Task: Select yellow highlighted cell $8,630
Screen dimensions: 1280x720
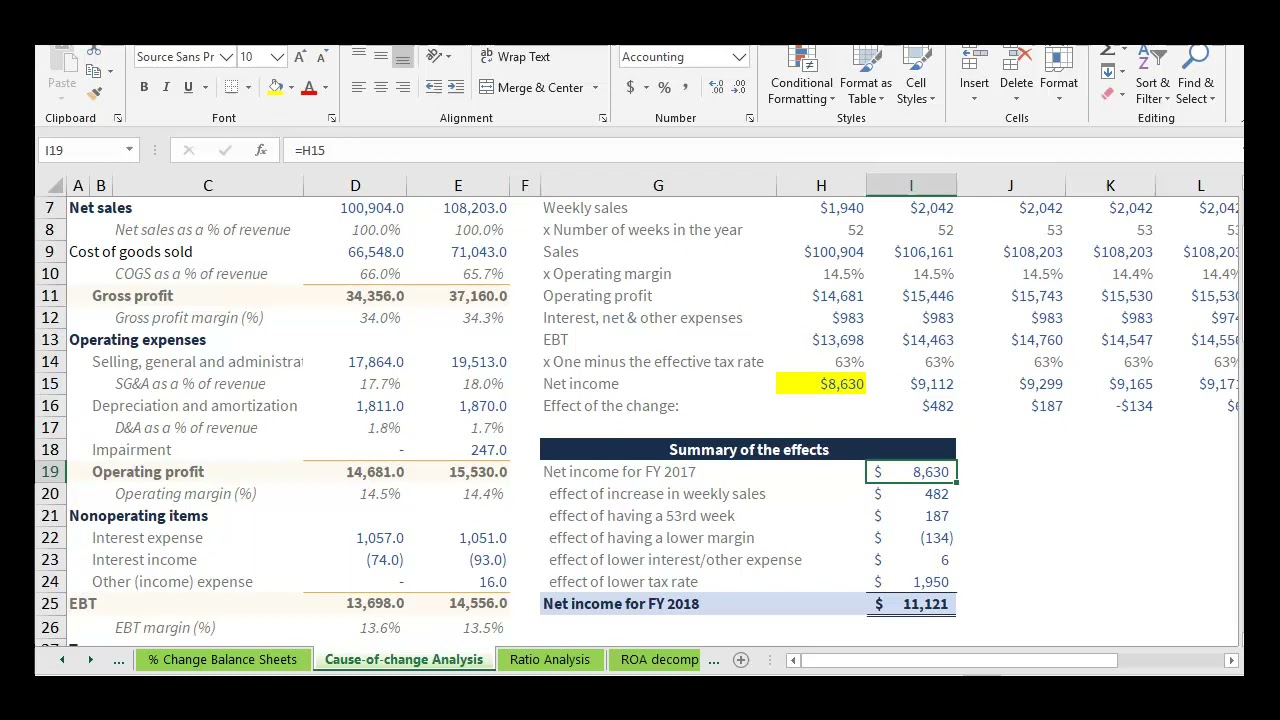Action: (821, 384)
